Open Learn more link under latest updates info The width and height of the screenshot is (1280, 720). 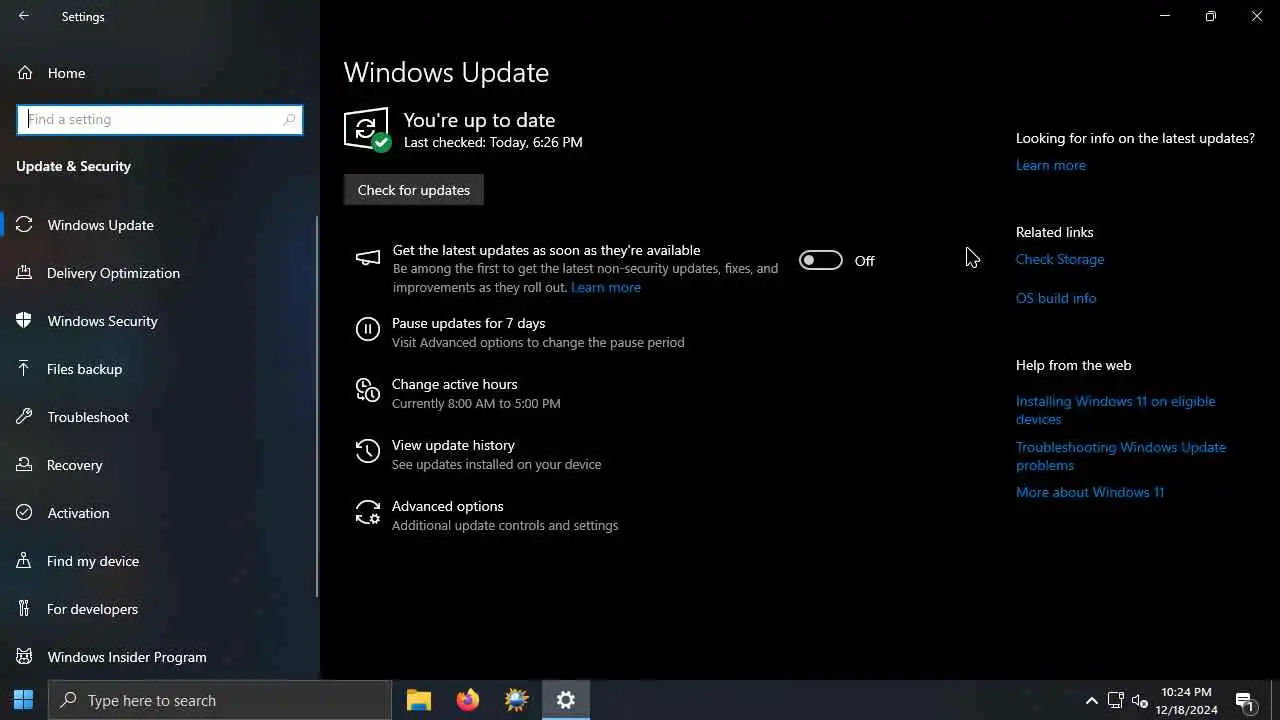1050,165
